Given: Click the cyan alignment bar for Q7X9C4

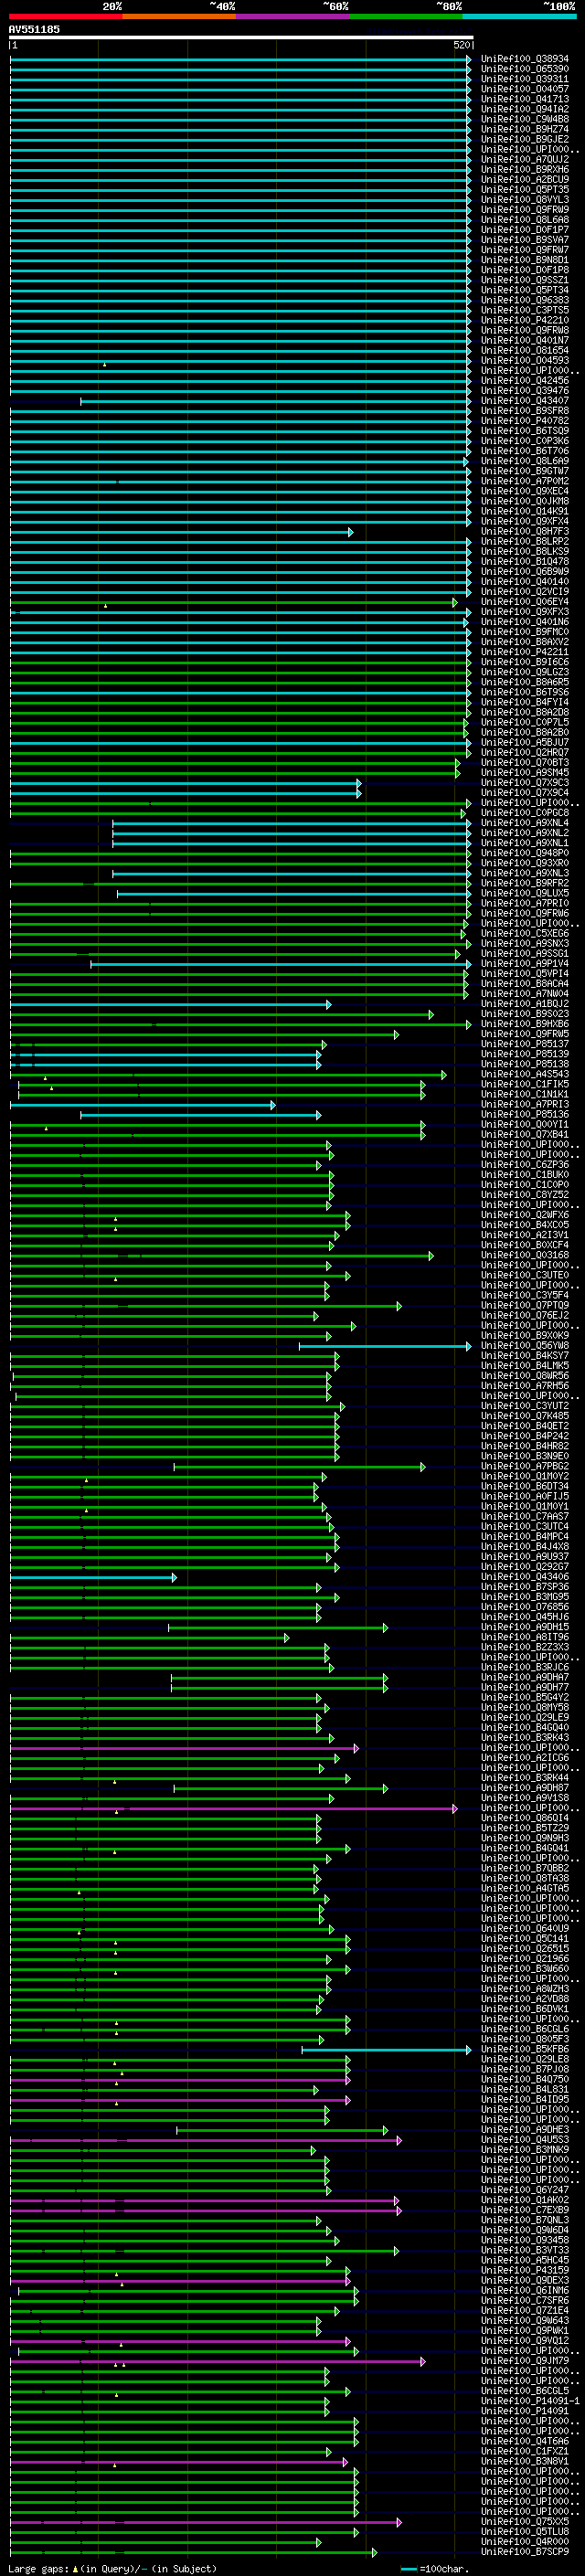Looking at the screenshot, I should point(185,793).
